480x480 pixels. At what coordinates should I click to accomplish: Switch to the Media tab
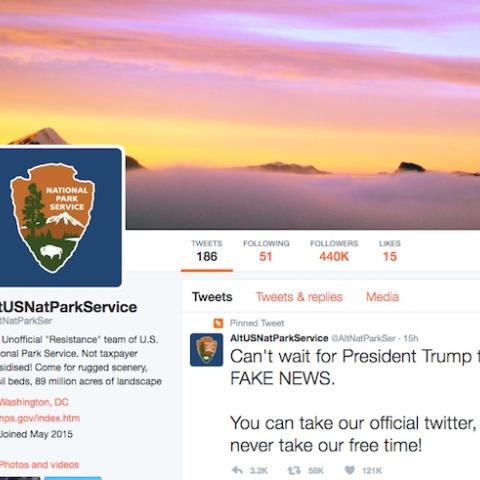382,297
